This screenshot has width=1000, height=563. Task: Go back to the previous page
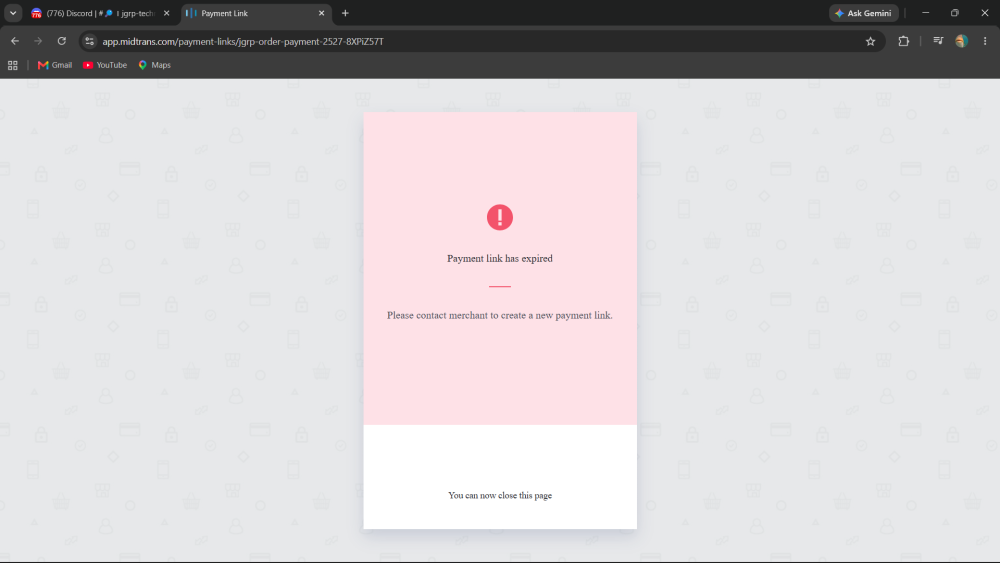coord(15,41)
